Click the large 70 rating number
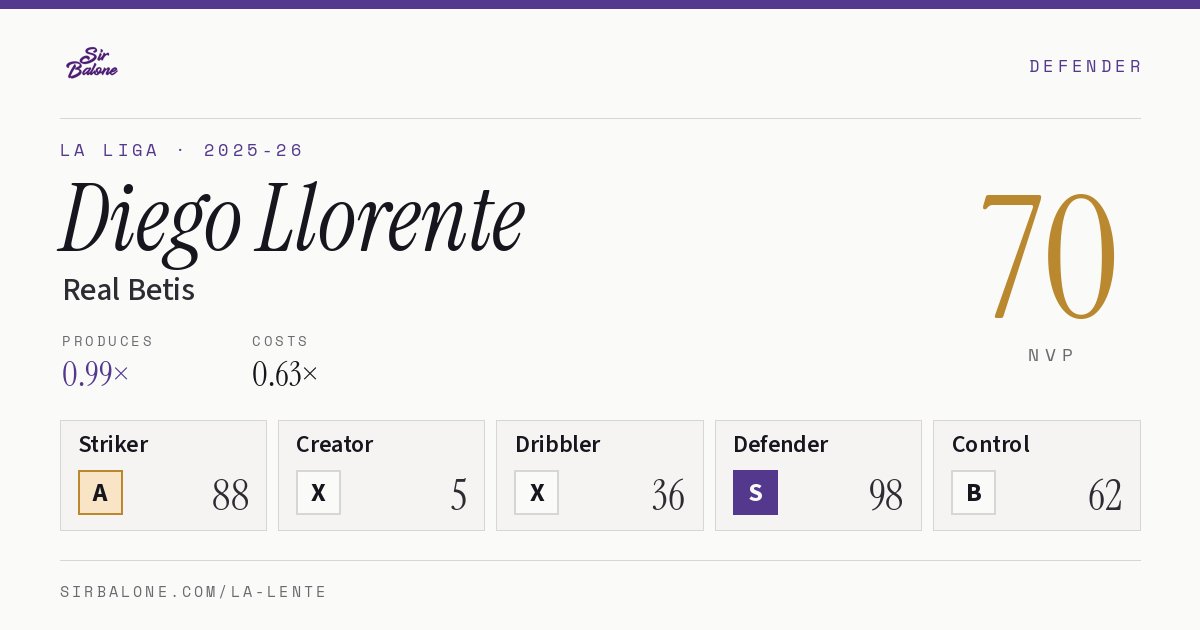 (x=1048, y=256)
